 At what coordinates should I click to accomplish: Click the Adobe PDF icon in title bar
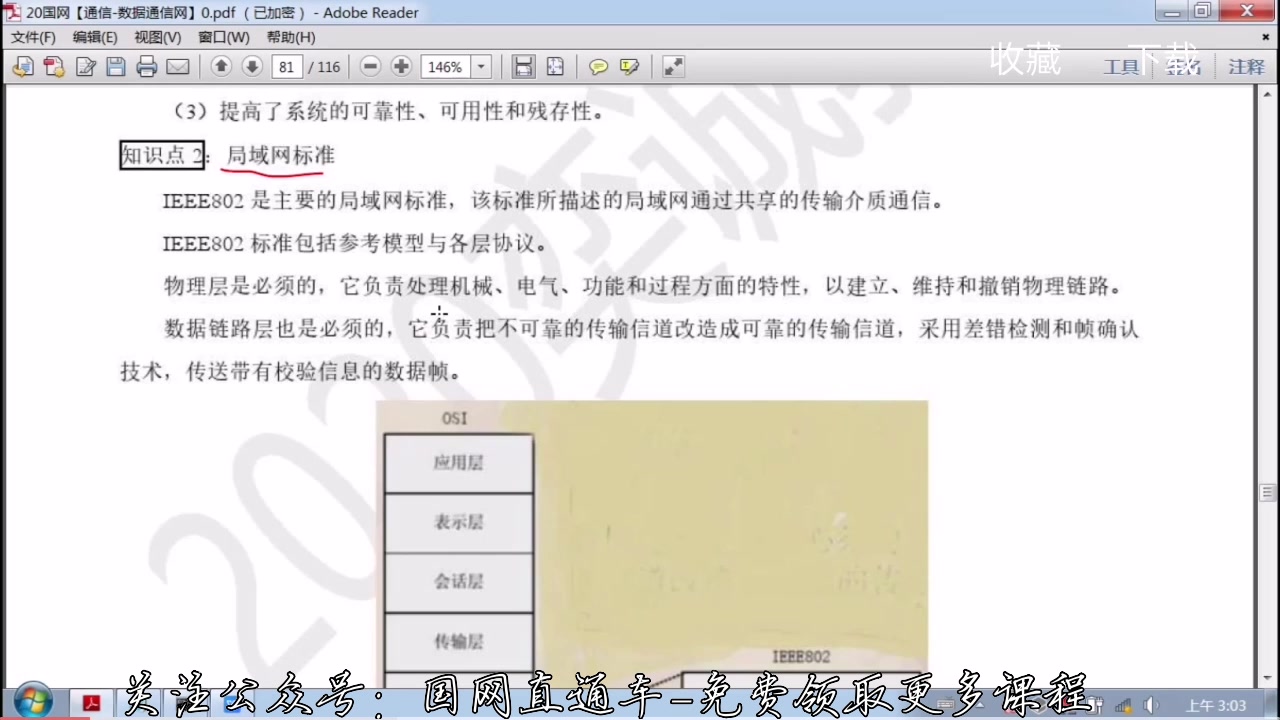tap(13, 12)
